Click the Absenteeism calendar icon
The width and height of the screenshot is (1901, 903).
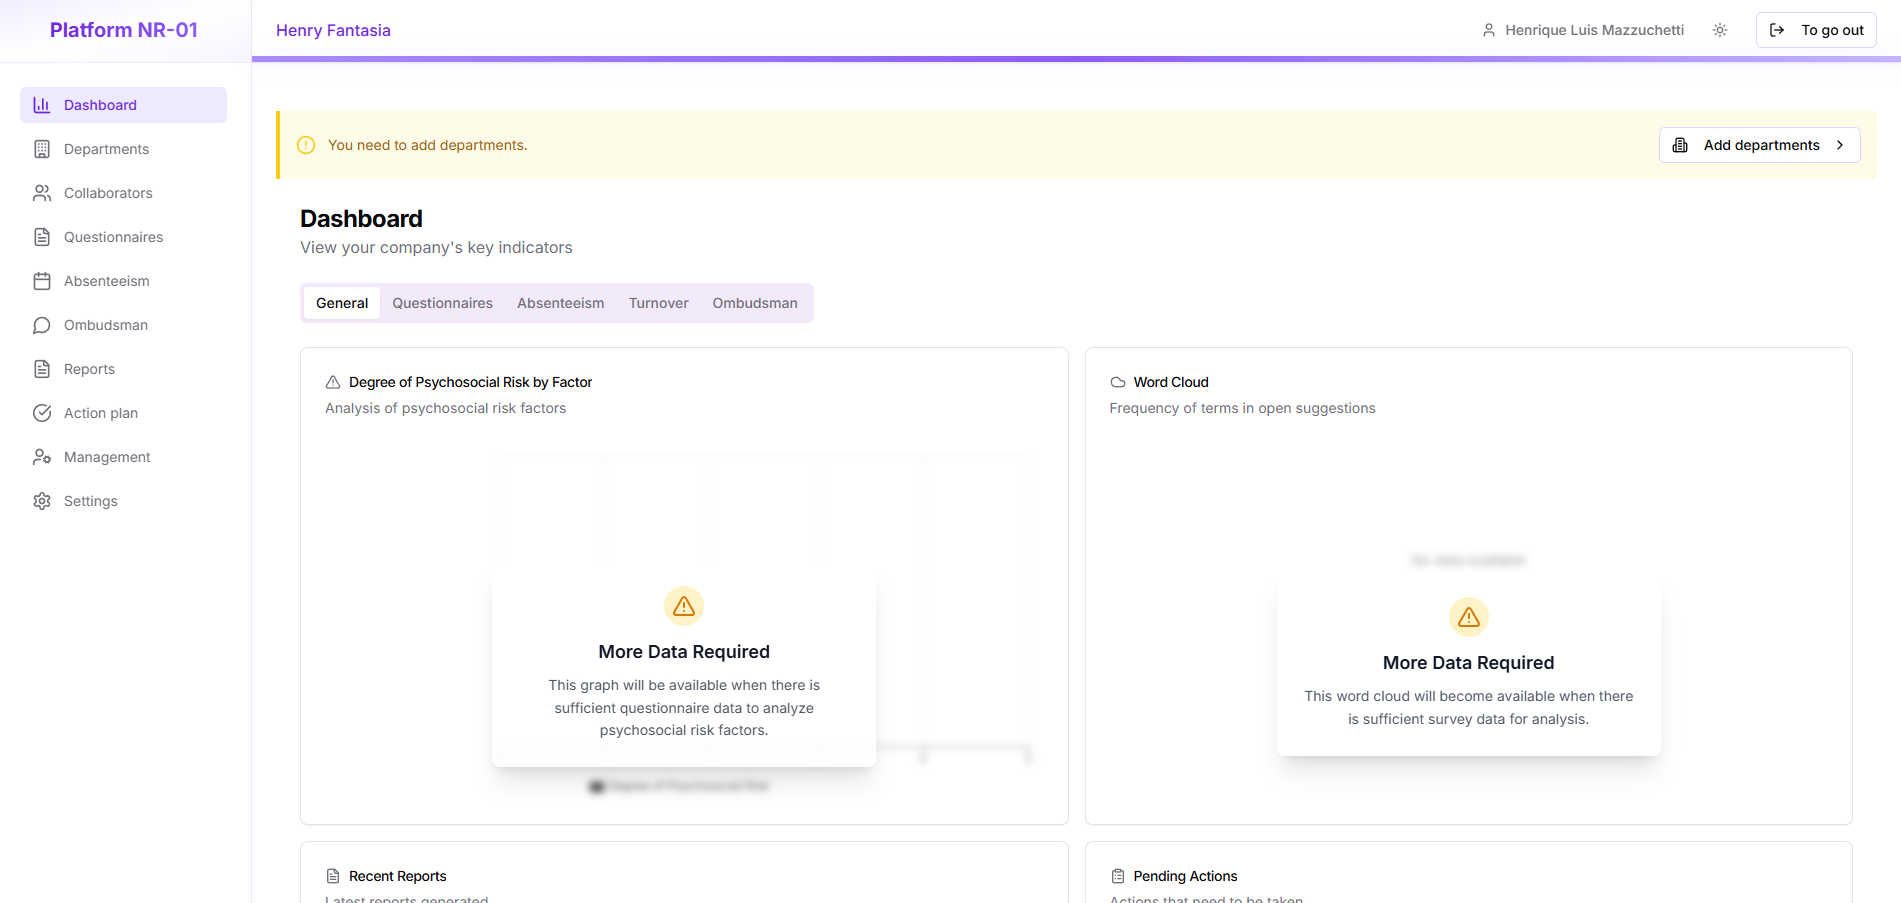pos(41,280)
